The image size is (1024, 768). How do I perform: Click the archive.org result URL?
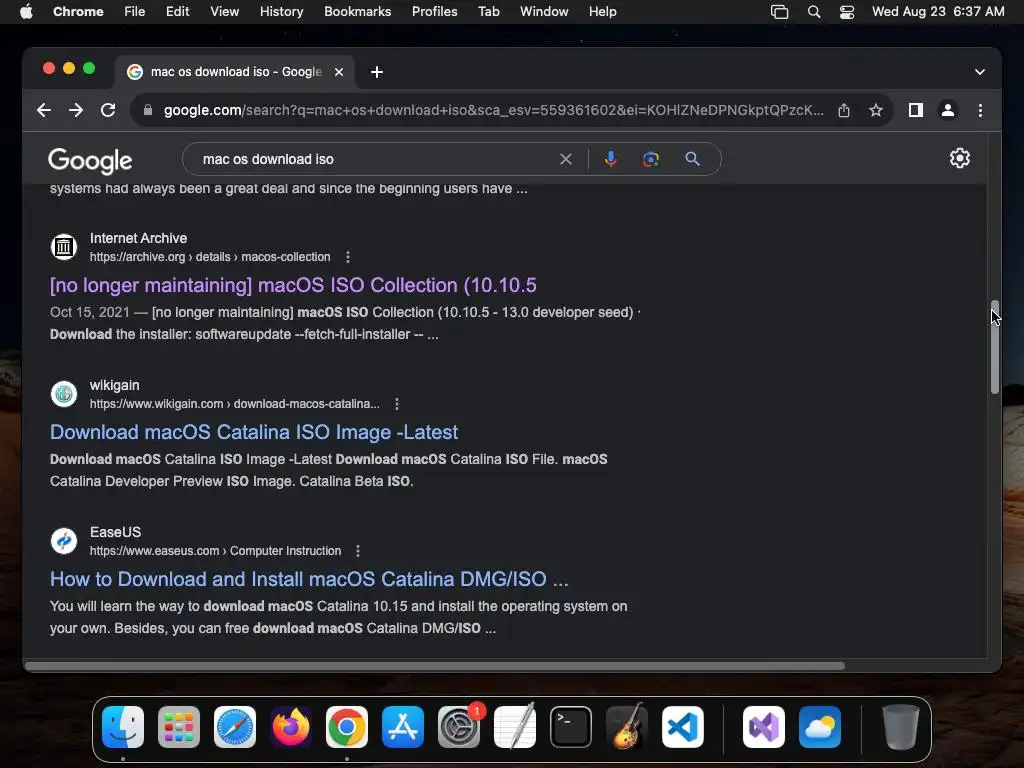tap(210, 257)
